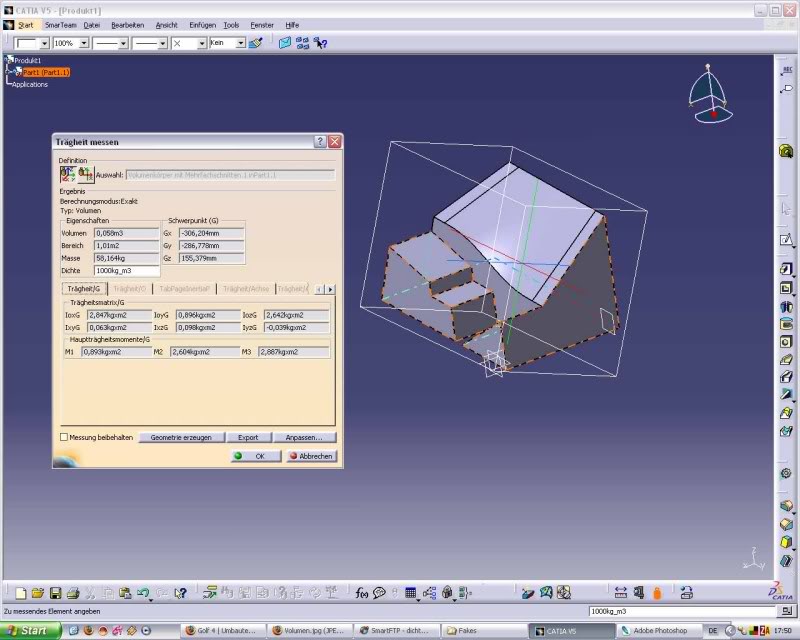The image size is (800, 640).
Task: Click the 3D compass in viewport
Action: tap(712, 94)
